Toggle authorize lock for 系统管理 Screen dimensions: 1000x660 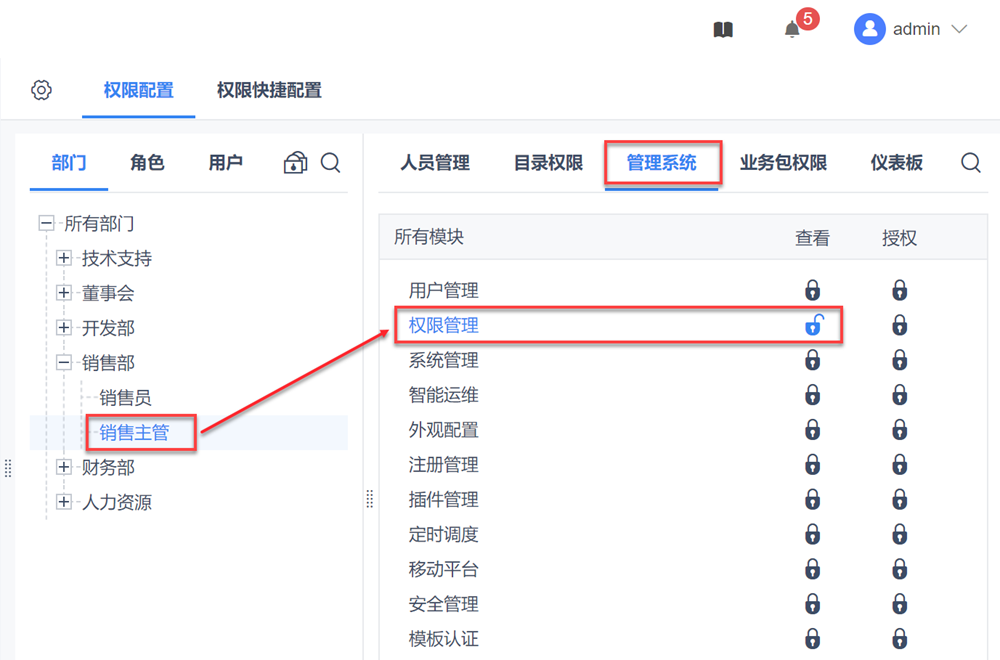pyautogui.click(x=900, y=360)
